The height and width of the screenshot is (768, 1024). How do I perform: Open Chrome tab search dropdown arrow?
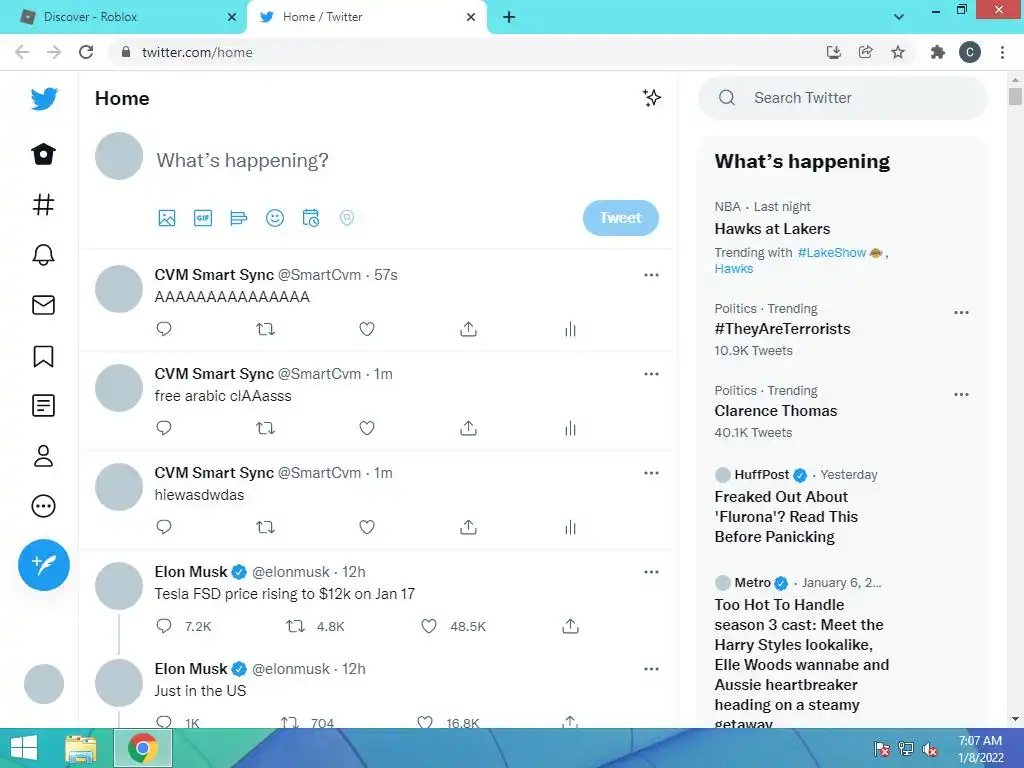[899, 17]
